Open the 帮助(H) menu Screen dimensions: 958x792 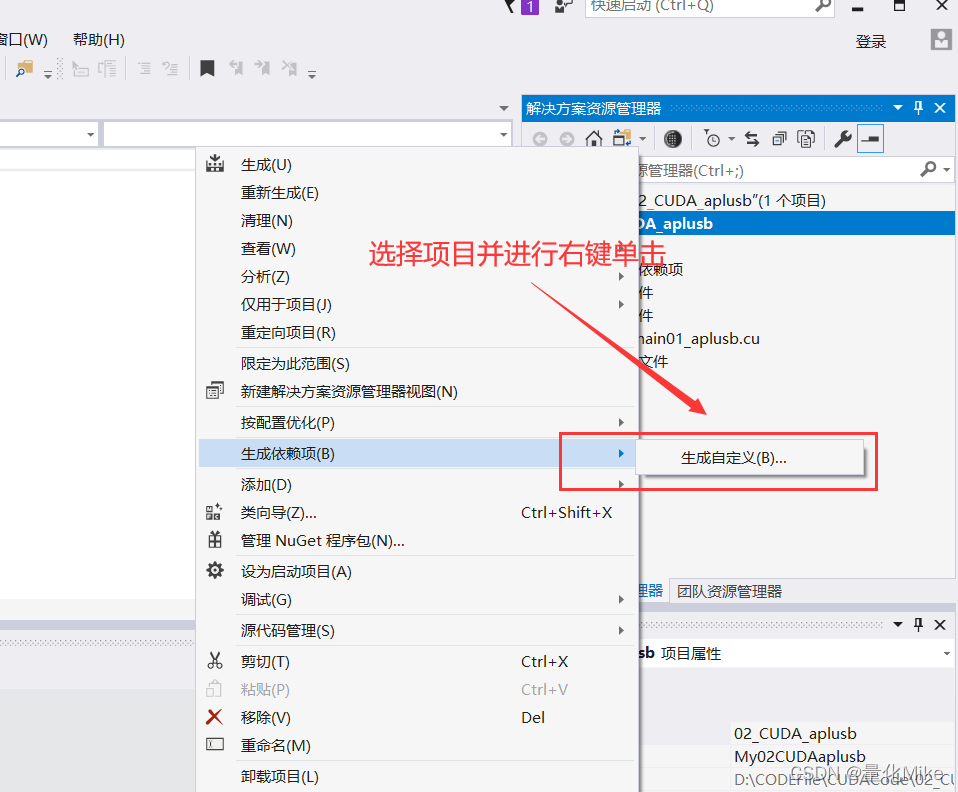click(x=97, y=39)
